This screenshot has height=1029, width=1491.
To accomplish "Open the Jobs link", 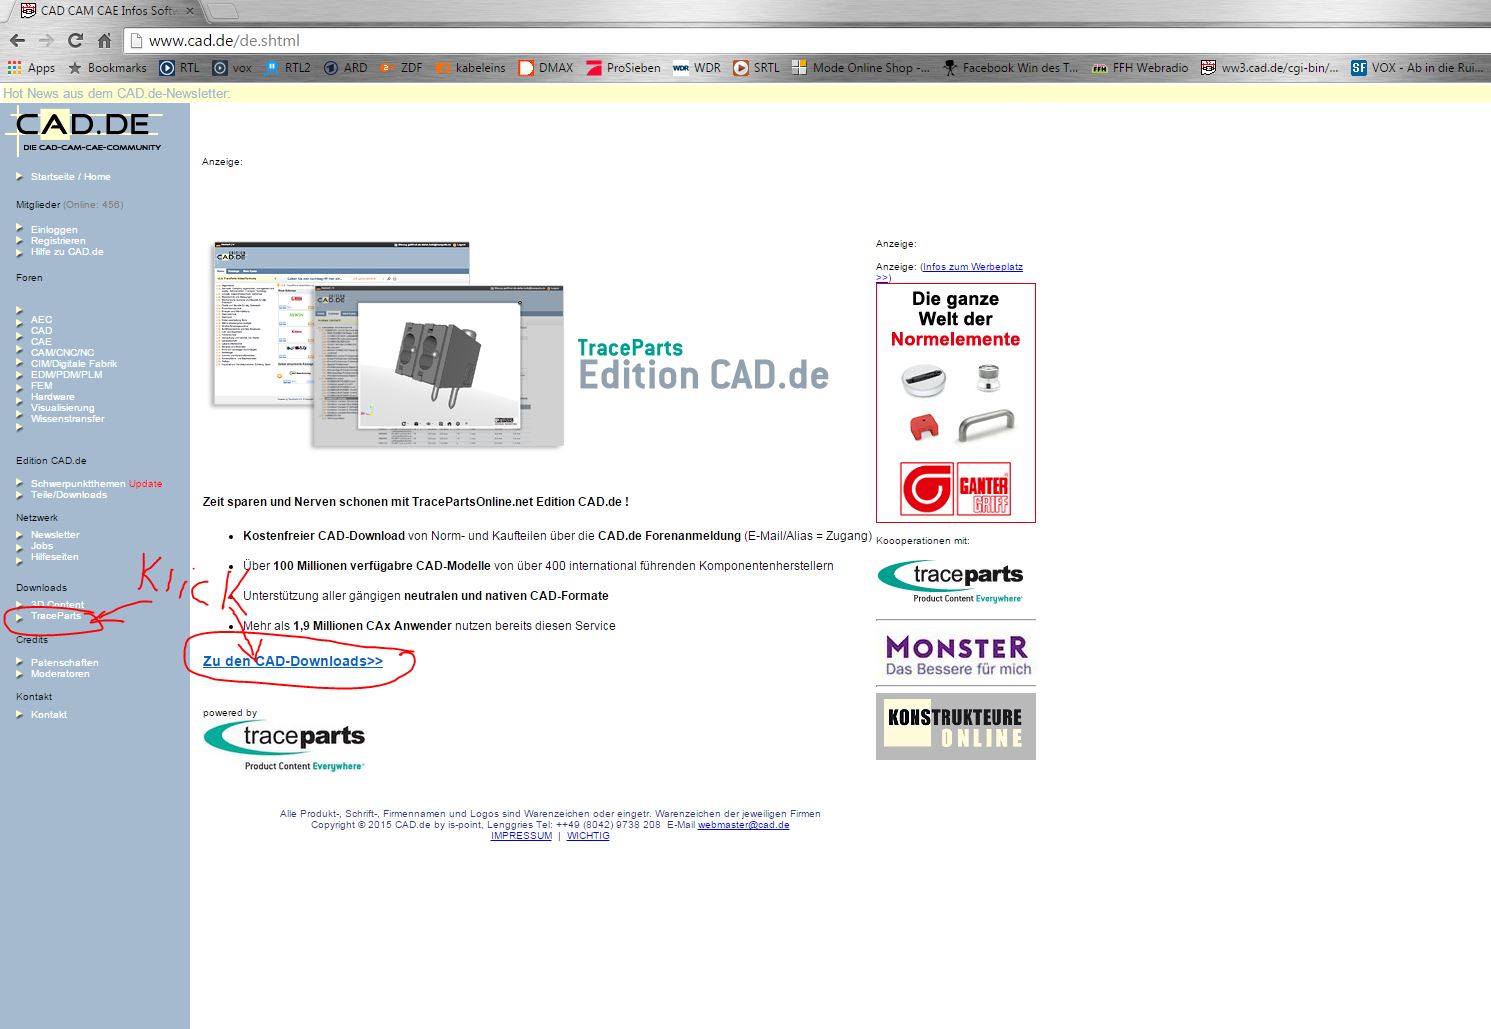I will pyautogui.click(x=41, y=546).
